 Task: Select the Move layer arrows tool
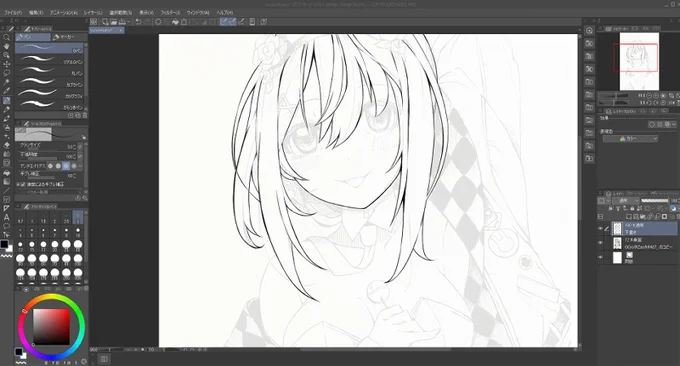point(7,64)
